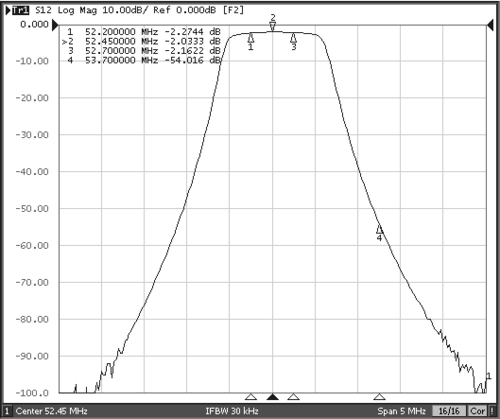
Task: Click the channel 1 indicator in status bar
Action: coord(7,411)
